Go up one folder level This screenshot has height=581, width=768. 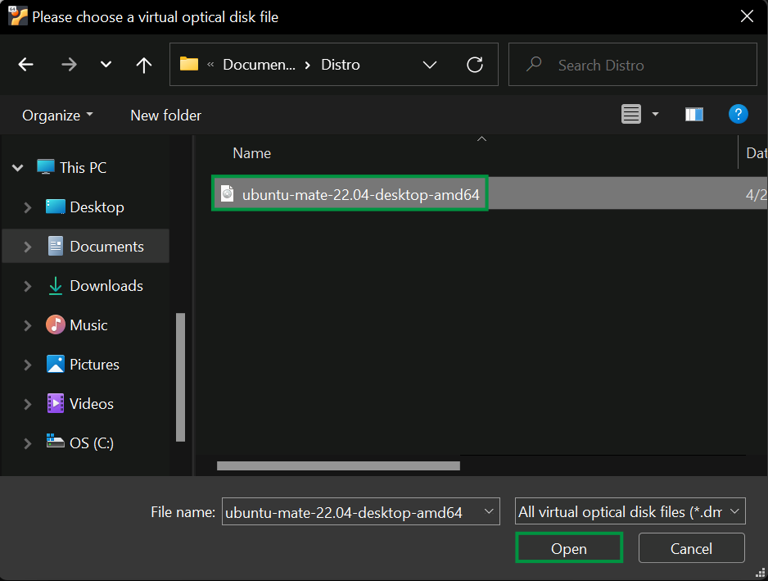144,64
